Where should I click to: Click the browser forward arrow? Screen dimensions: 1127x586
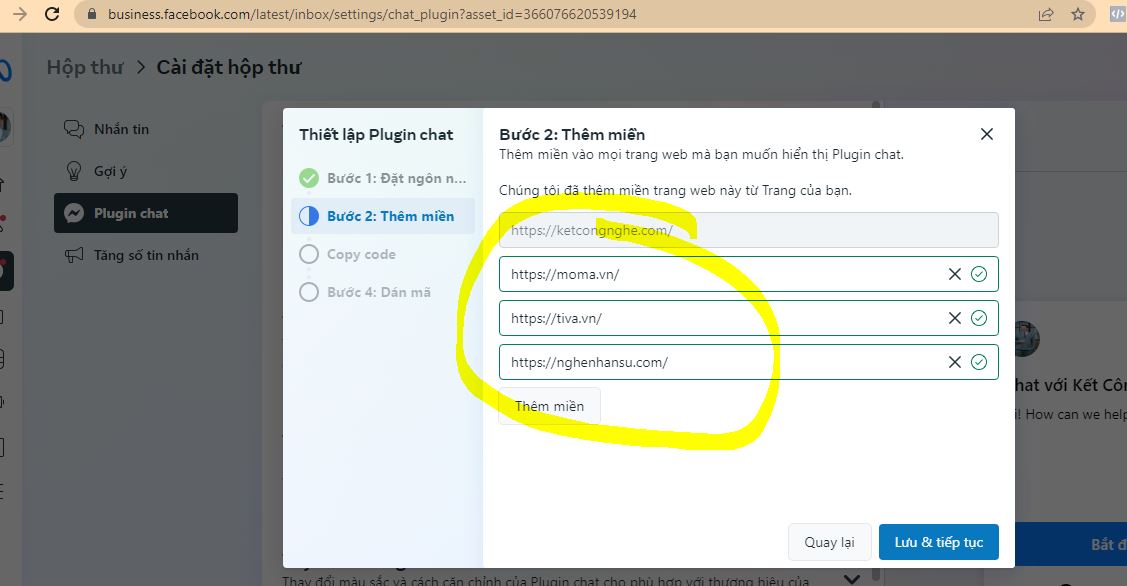19,14
